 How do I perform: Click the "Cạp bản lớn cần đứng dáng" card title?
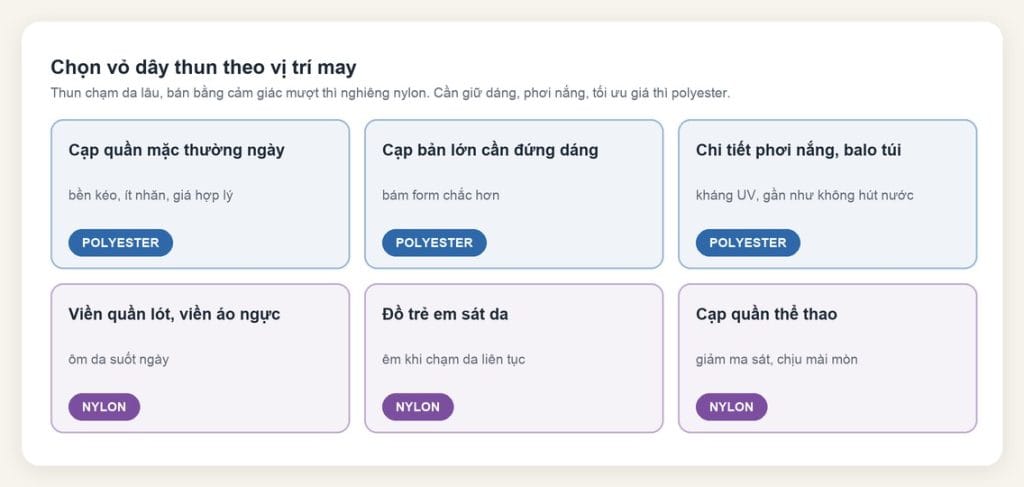coord(490,151)
